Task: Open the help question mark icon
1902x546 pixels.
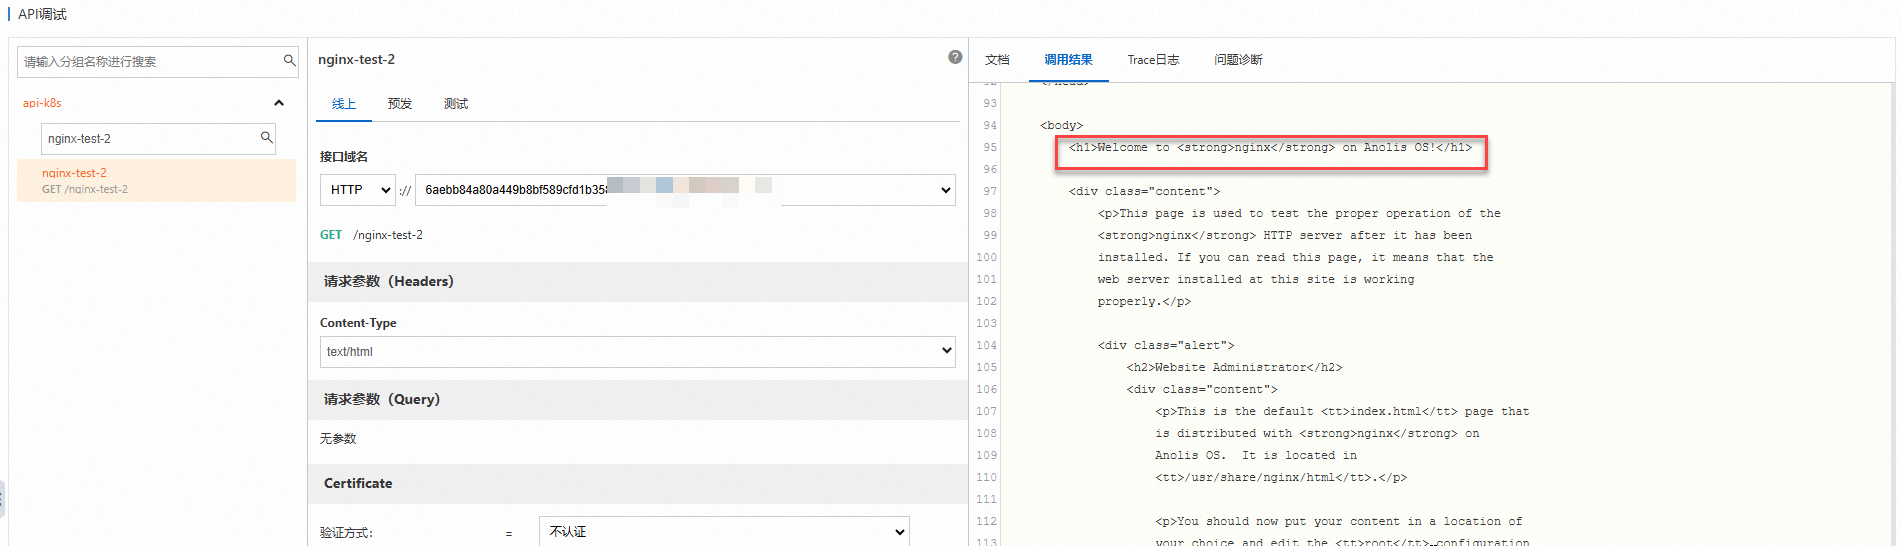Action: (x=955, y=57)
